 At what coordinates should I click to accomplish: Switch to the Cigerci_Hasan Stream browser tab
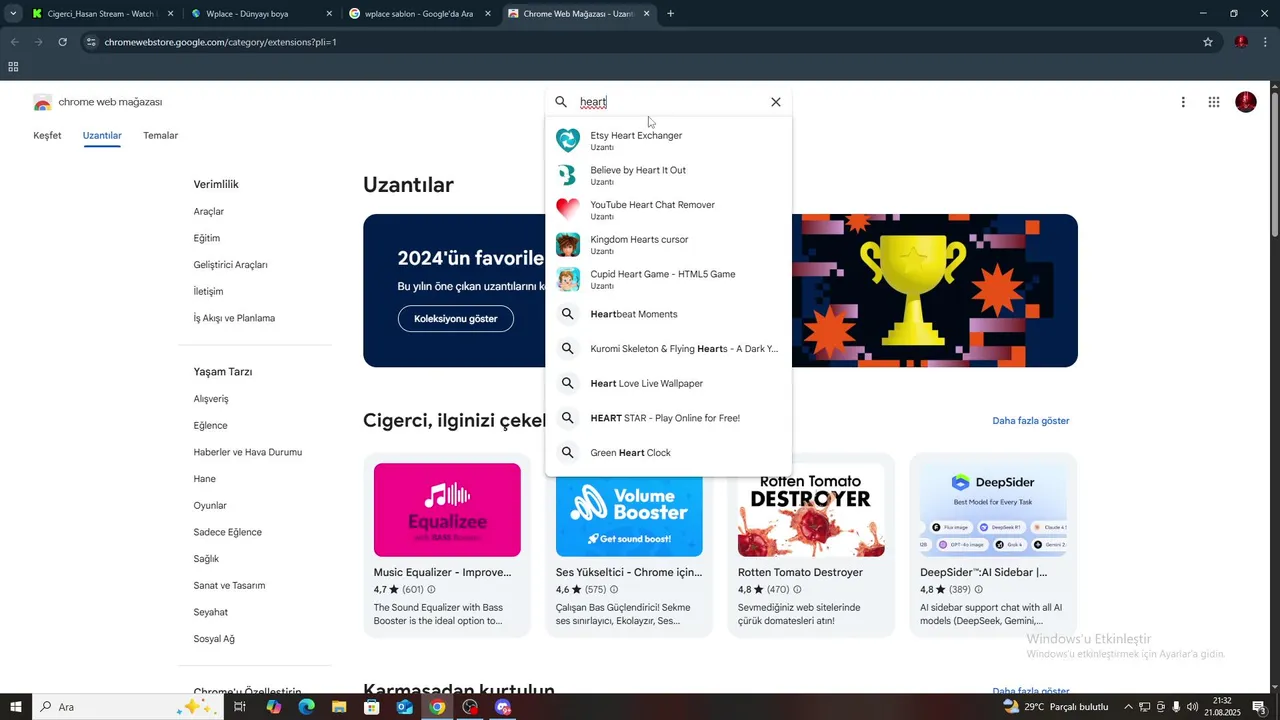click(103, 14)
